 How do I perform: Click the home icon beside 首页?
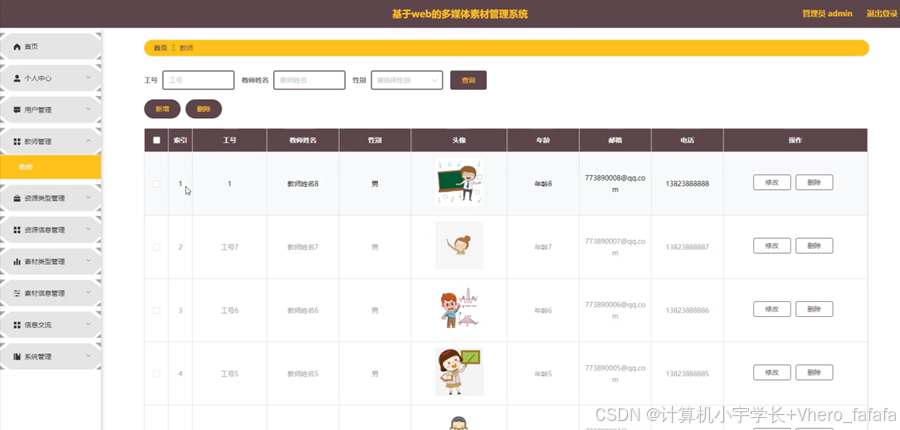click(x=17, y=47)
